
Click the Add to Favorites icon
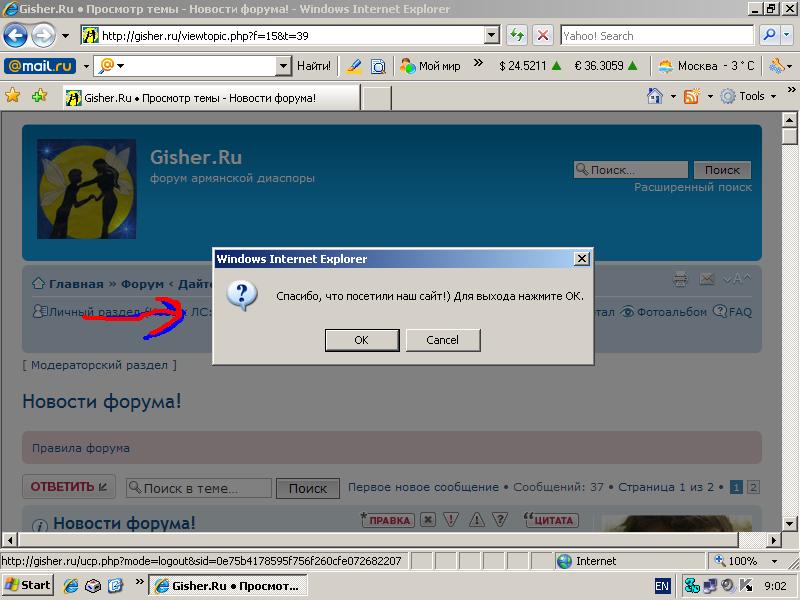(39, 96)
